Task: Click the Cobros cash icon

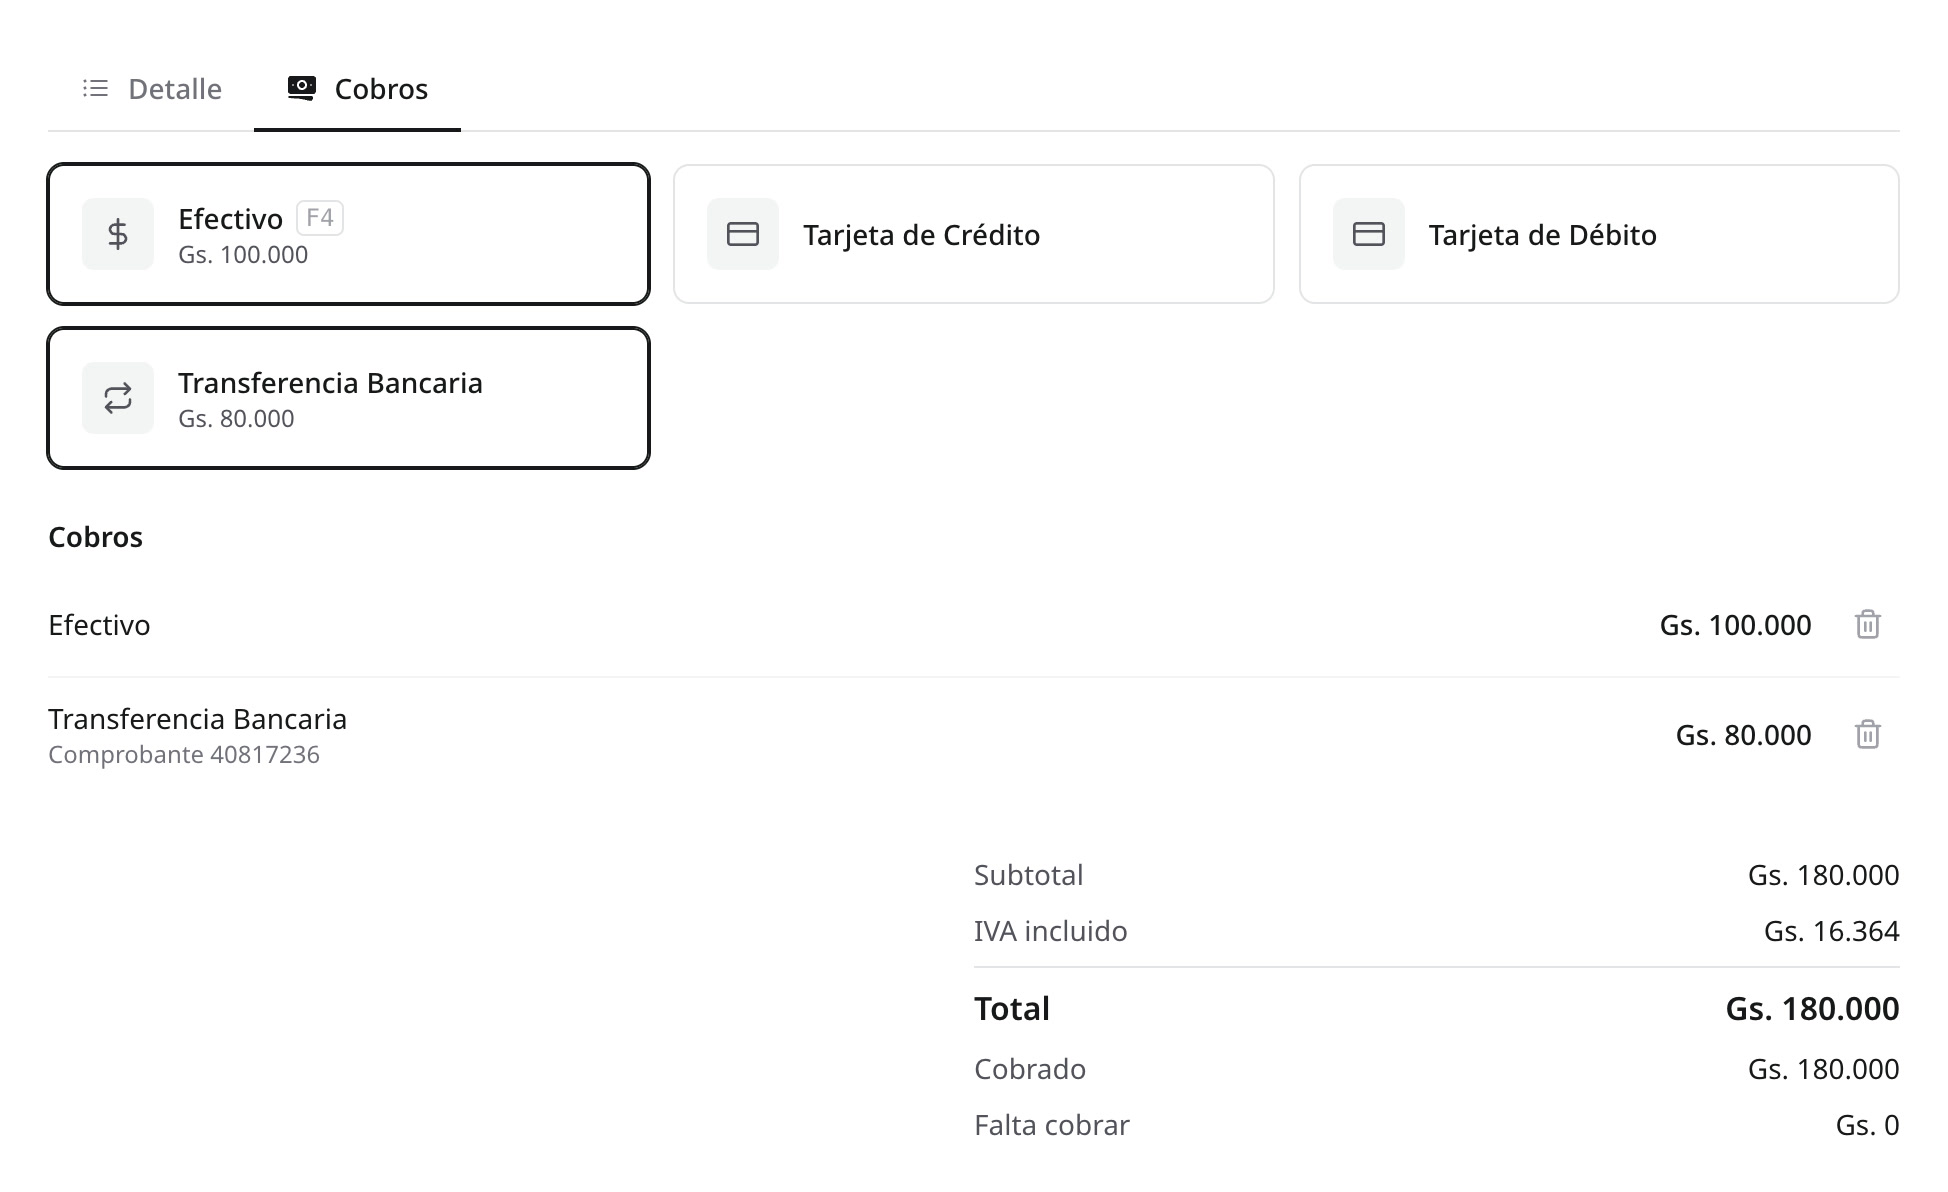Action: [x=301, y=89]
